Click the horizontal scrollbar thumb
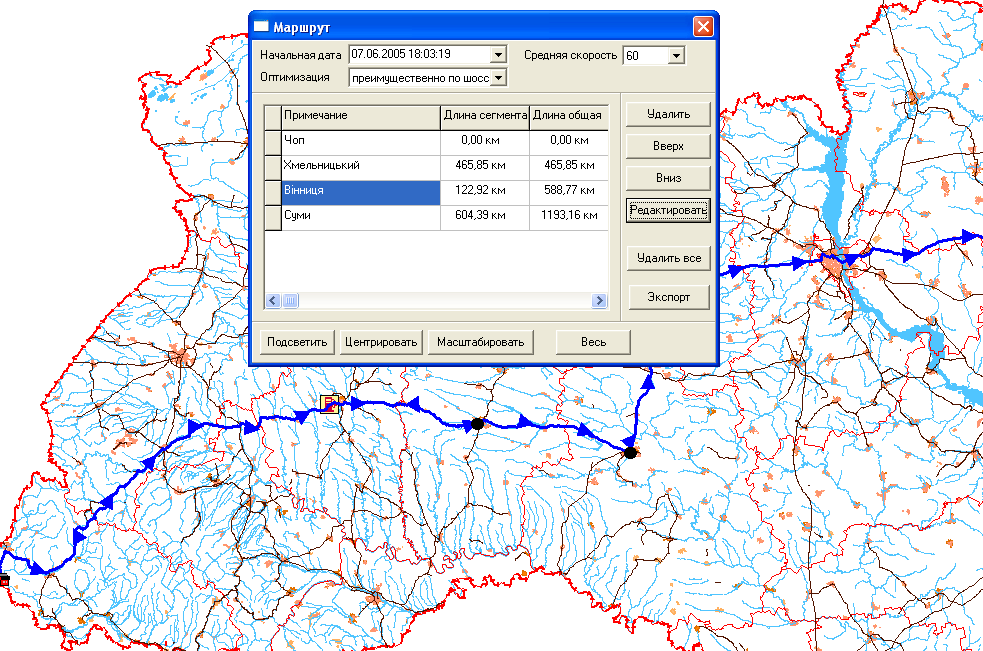 click(290, 300)
